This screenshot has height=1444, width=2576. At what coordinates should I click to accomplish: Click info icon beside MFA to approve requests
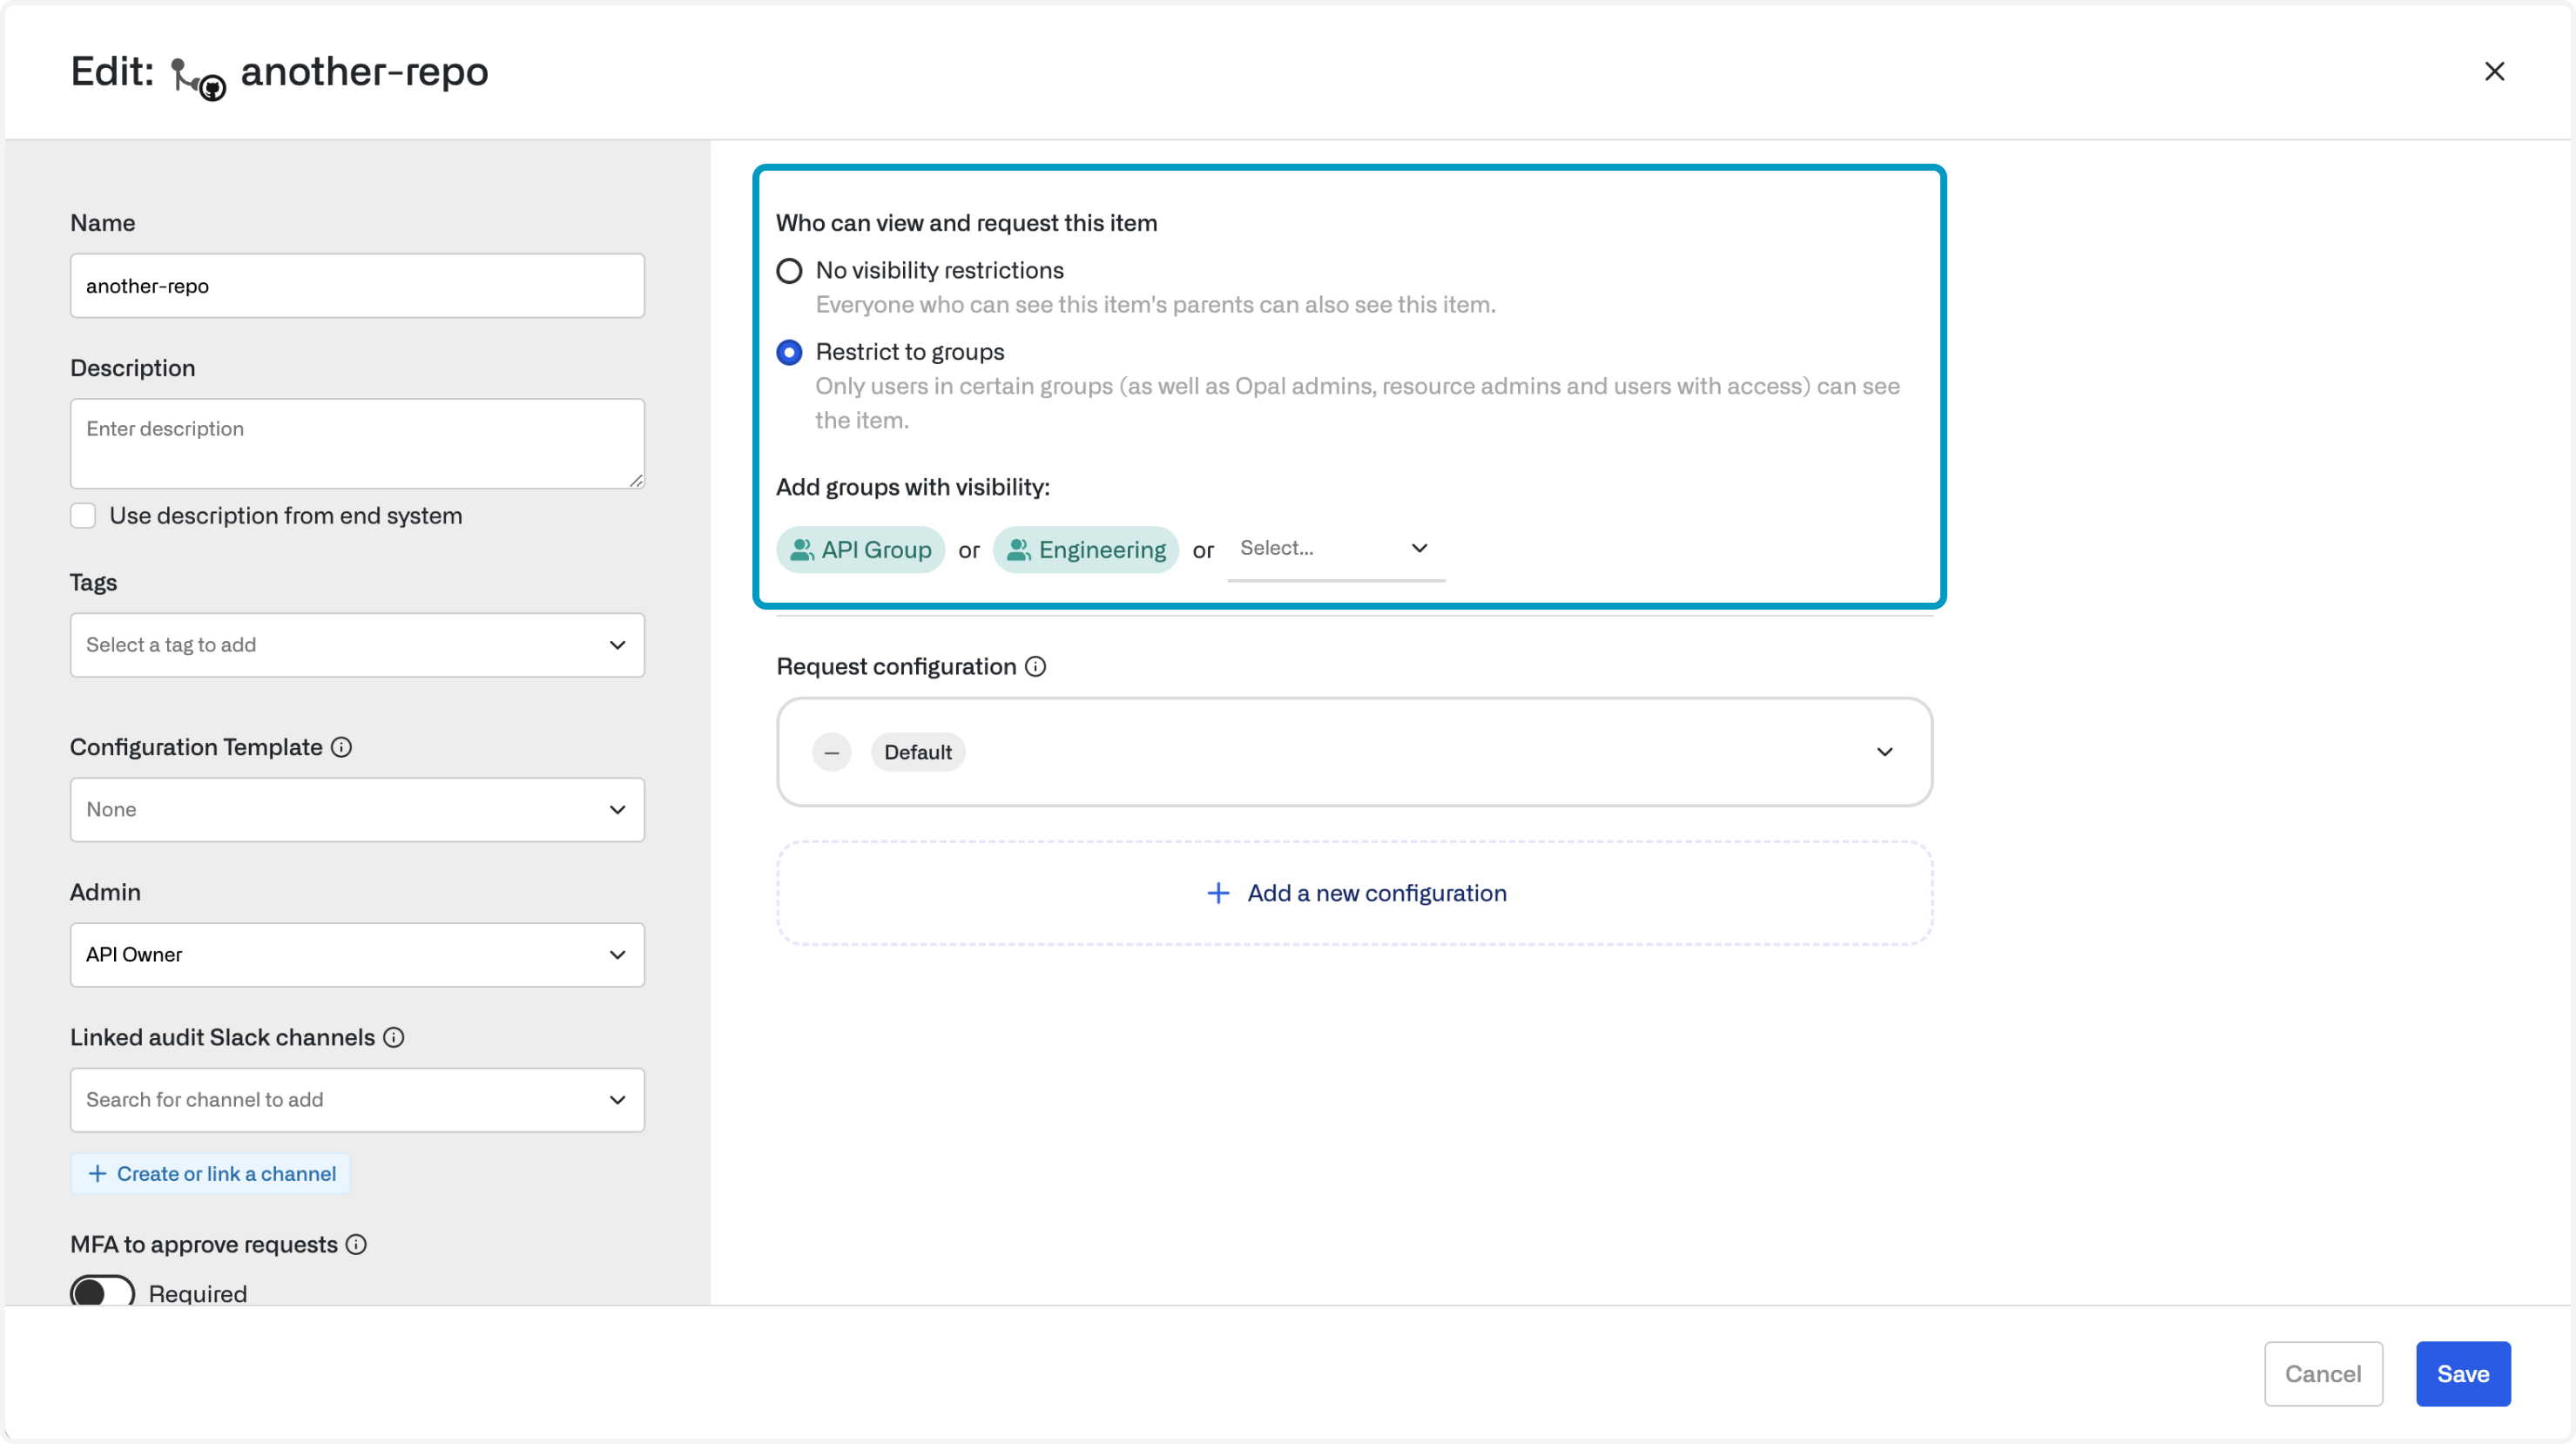[x=356, y=1244]
